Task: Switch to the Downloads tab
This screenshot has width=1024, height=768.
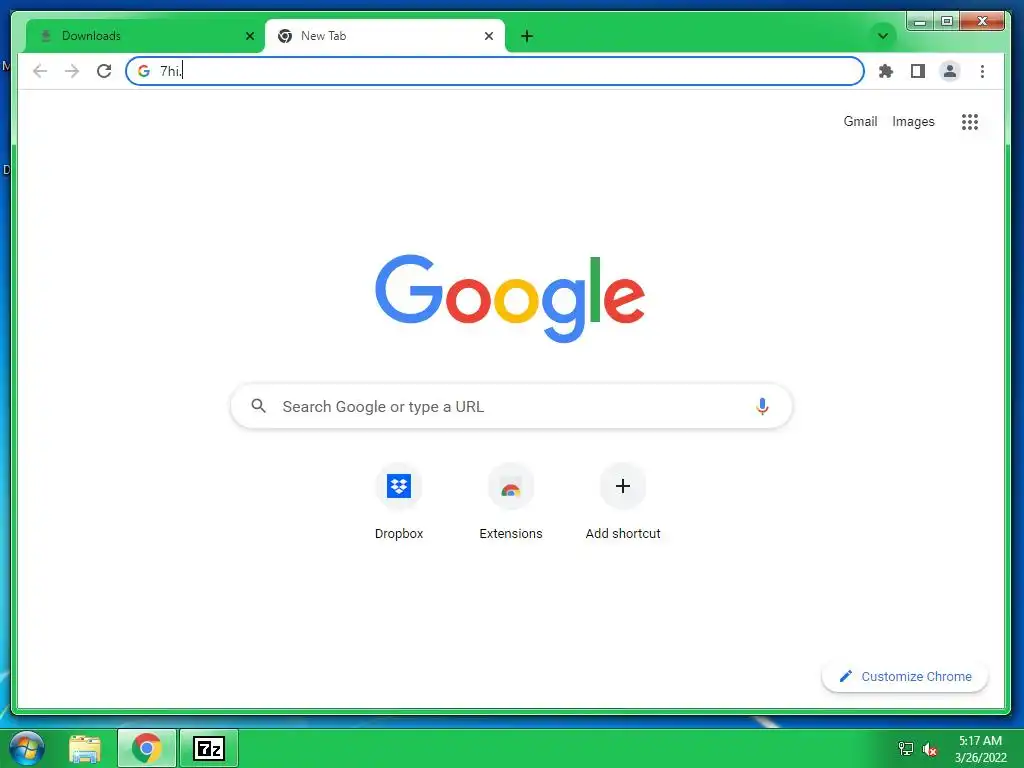Action: coord(144,36)
